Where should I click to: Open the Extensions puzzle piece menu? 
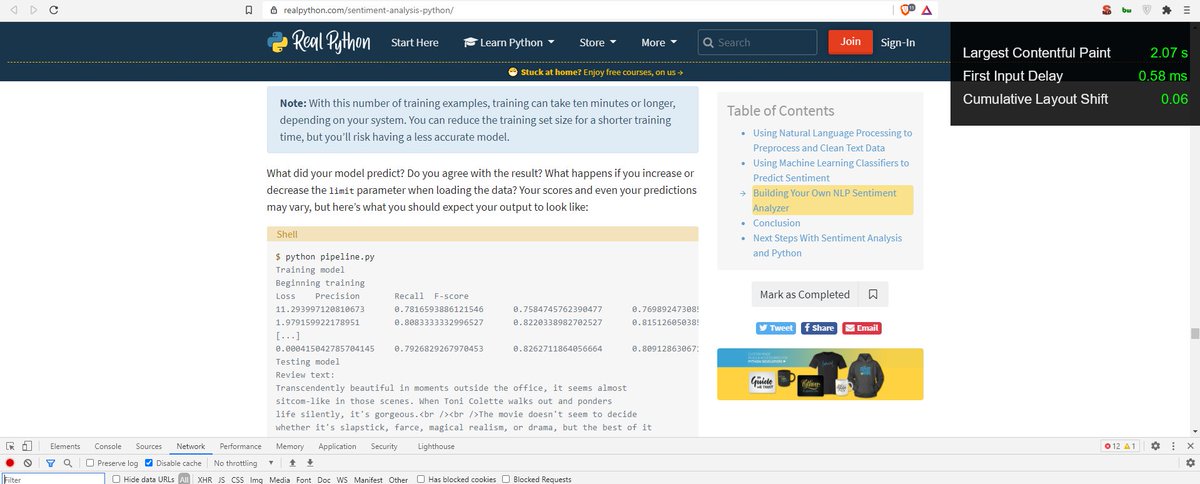tap(1165, 9)
